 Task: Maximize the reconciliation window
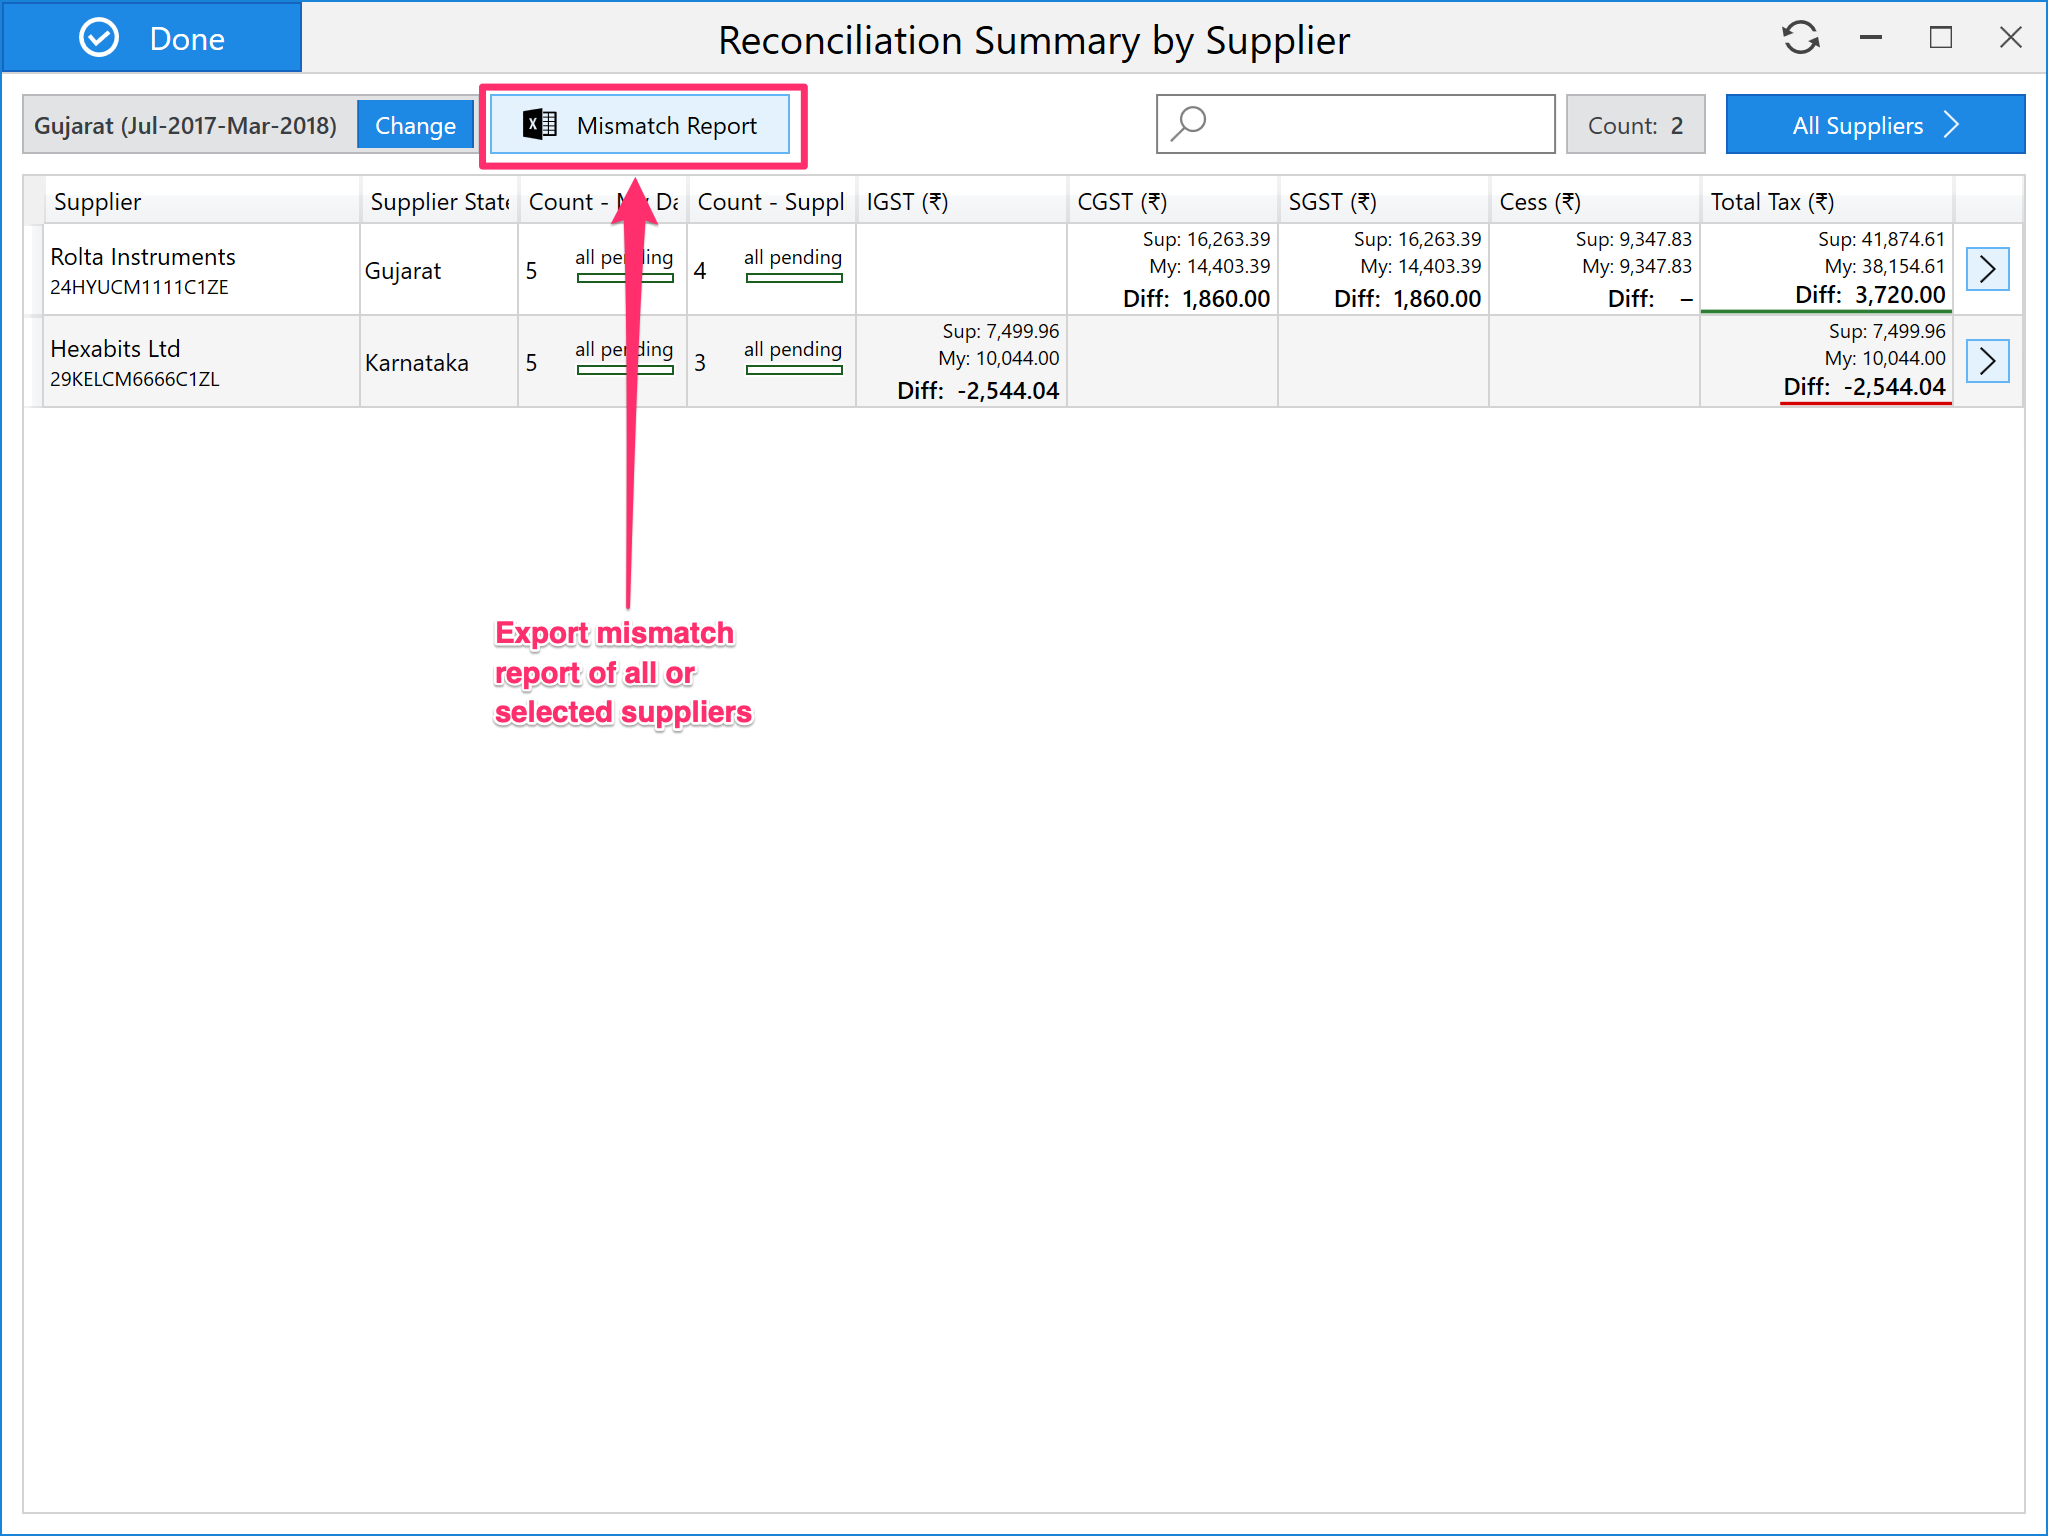pos(1940,38)
